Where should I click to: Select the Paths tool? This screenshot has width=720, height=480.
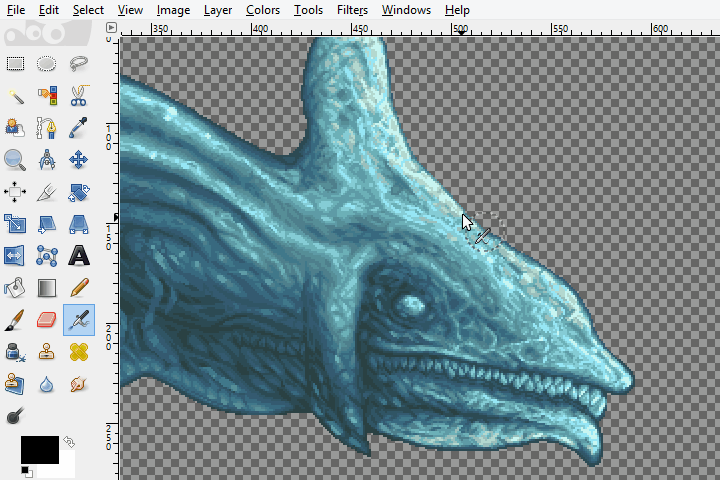46,128
